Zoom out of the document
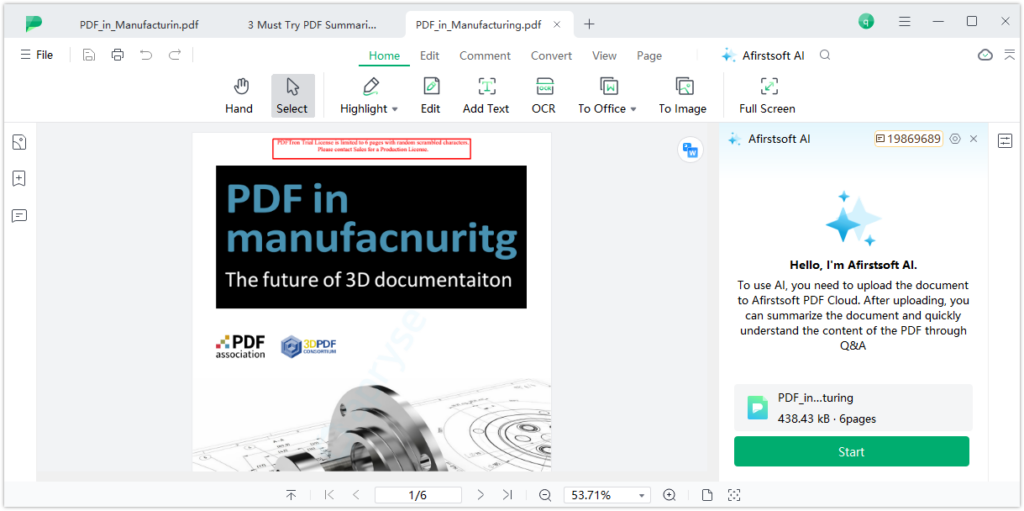Image resolution: width=1024 pixels, height=511 pixels. coord(545,495)
